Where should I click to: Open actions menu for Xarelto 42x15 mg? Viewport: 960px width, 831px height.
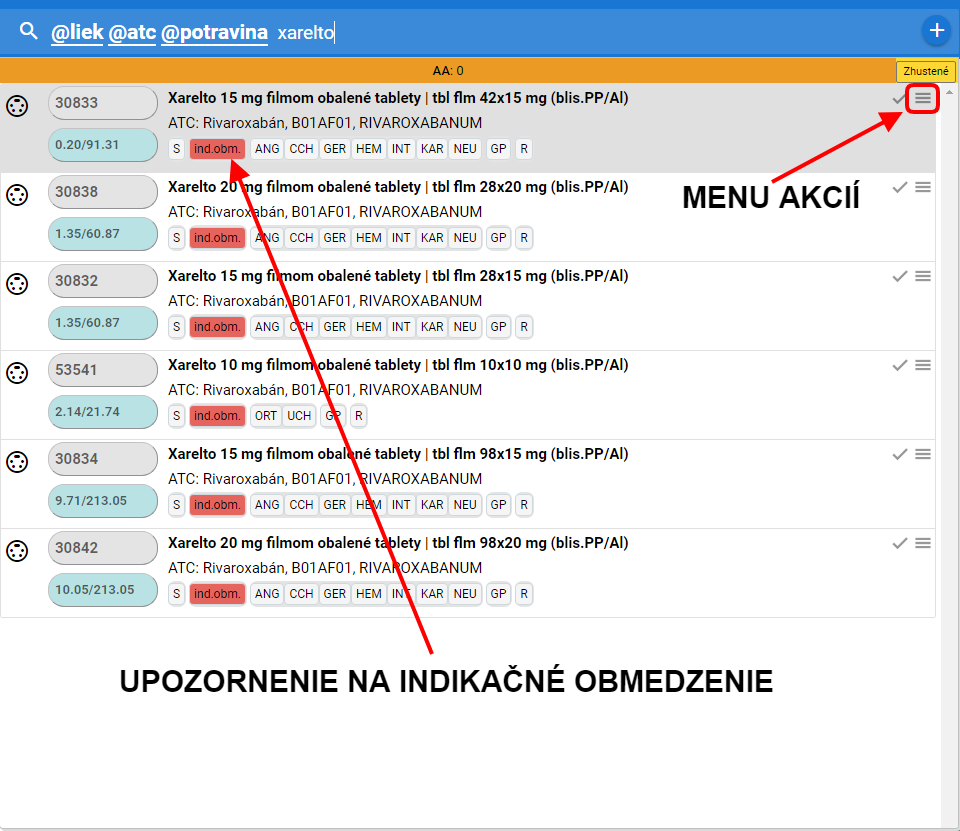(923, 98)
